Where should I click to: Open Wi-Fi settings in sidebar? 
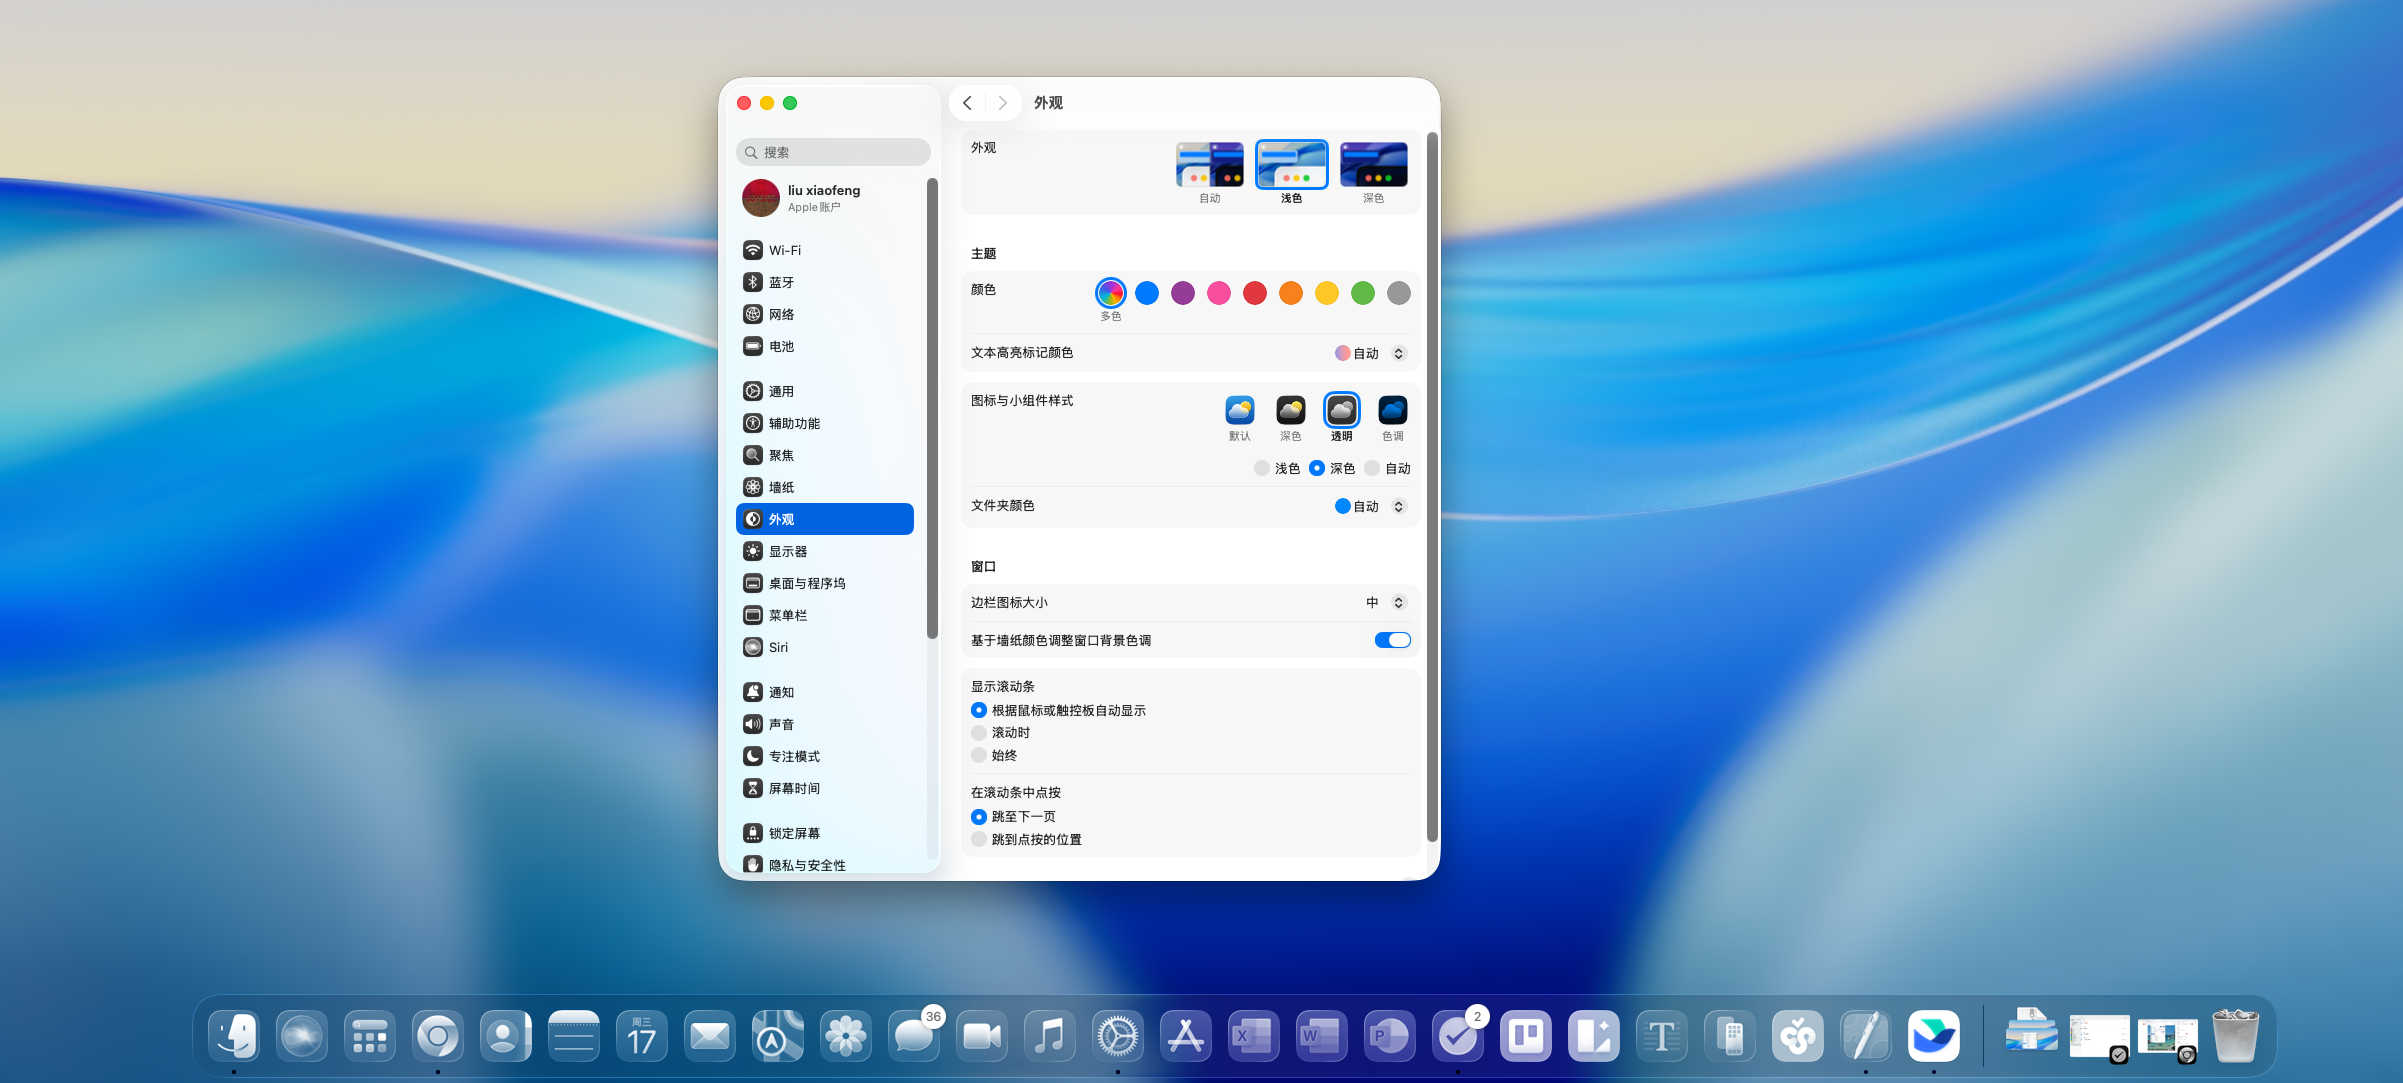pyautogui.click(x=785, y=250)
